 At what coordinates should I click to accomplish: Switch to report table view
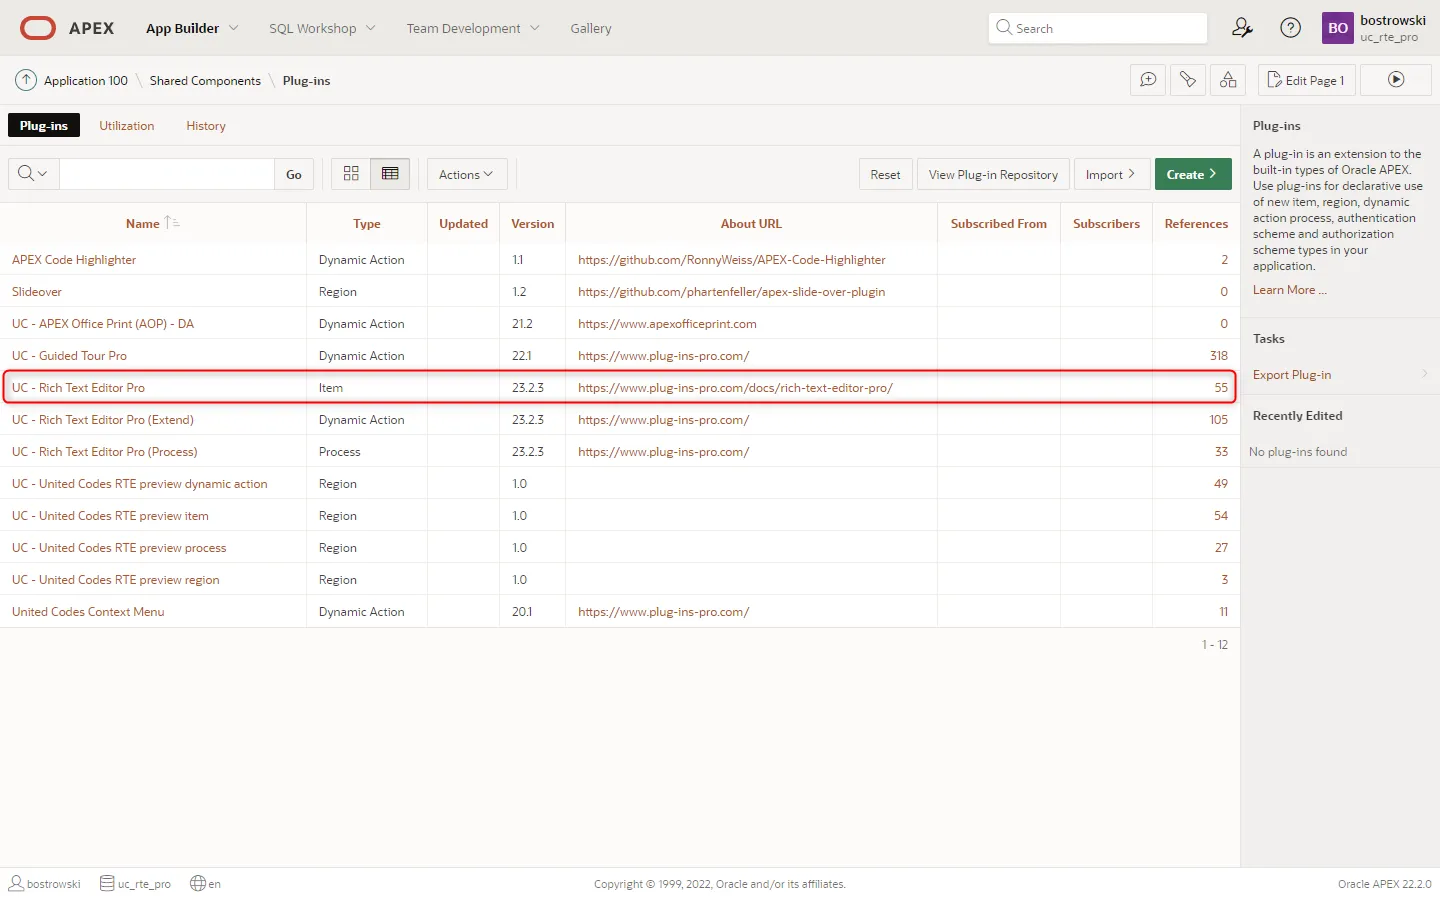click(x=390, y=174)
